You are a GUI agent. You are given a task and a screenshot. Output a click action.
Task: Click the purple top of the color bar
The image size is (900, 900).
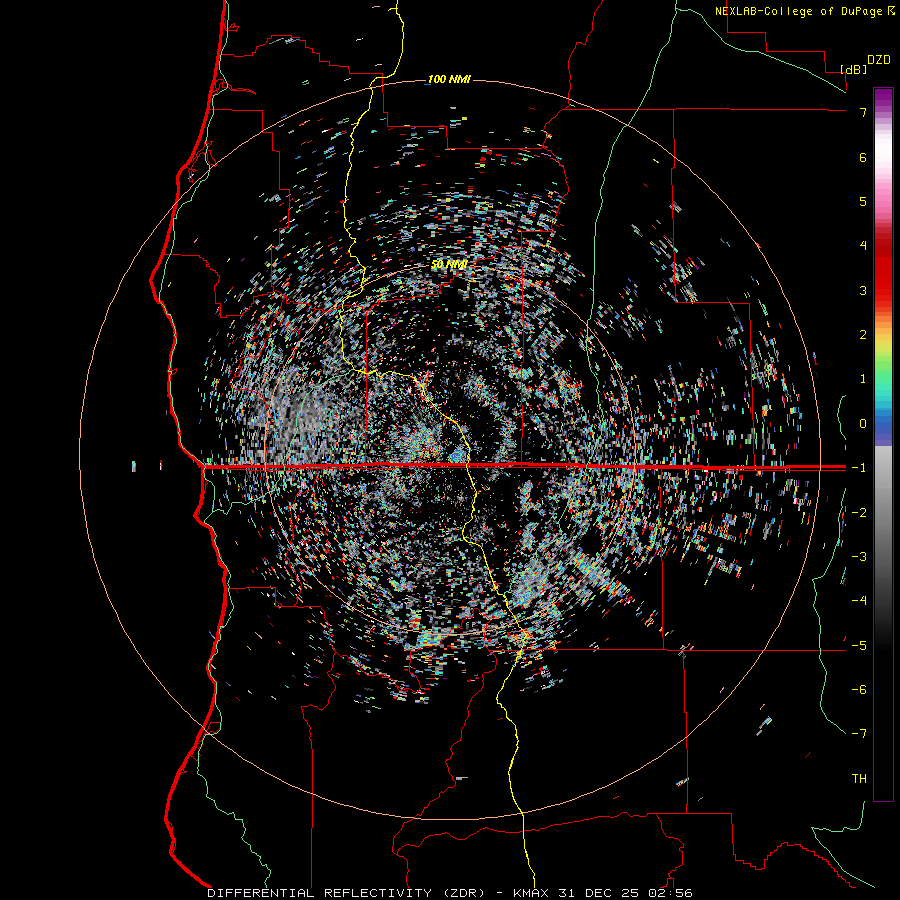pyautogui.click(x=883, y=99)
